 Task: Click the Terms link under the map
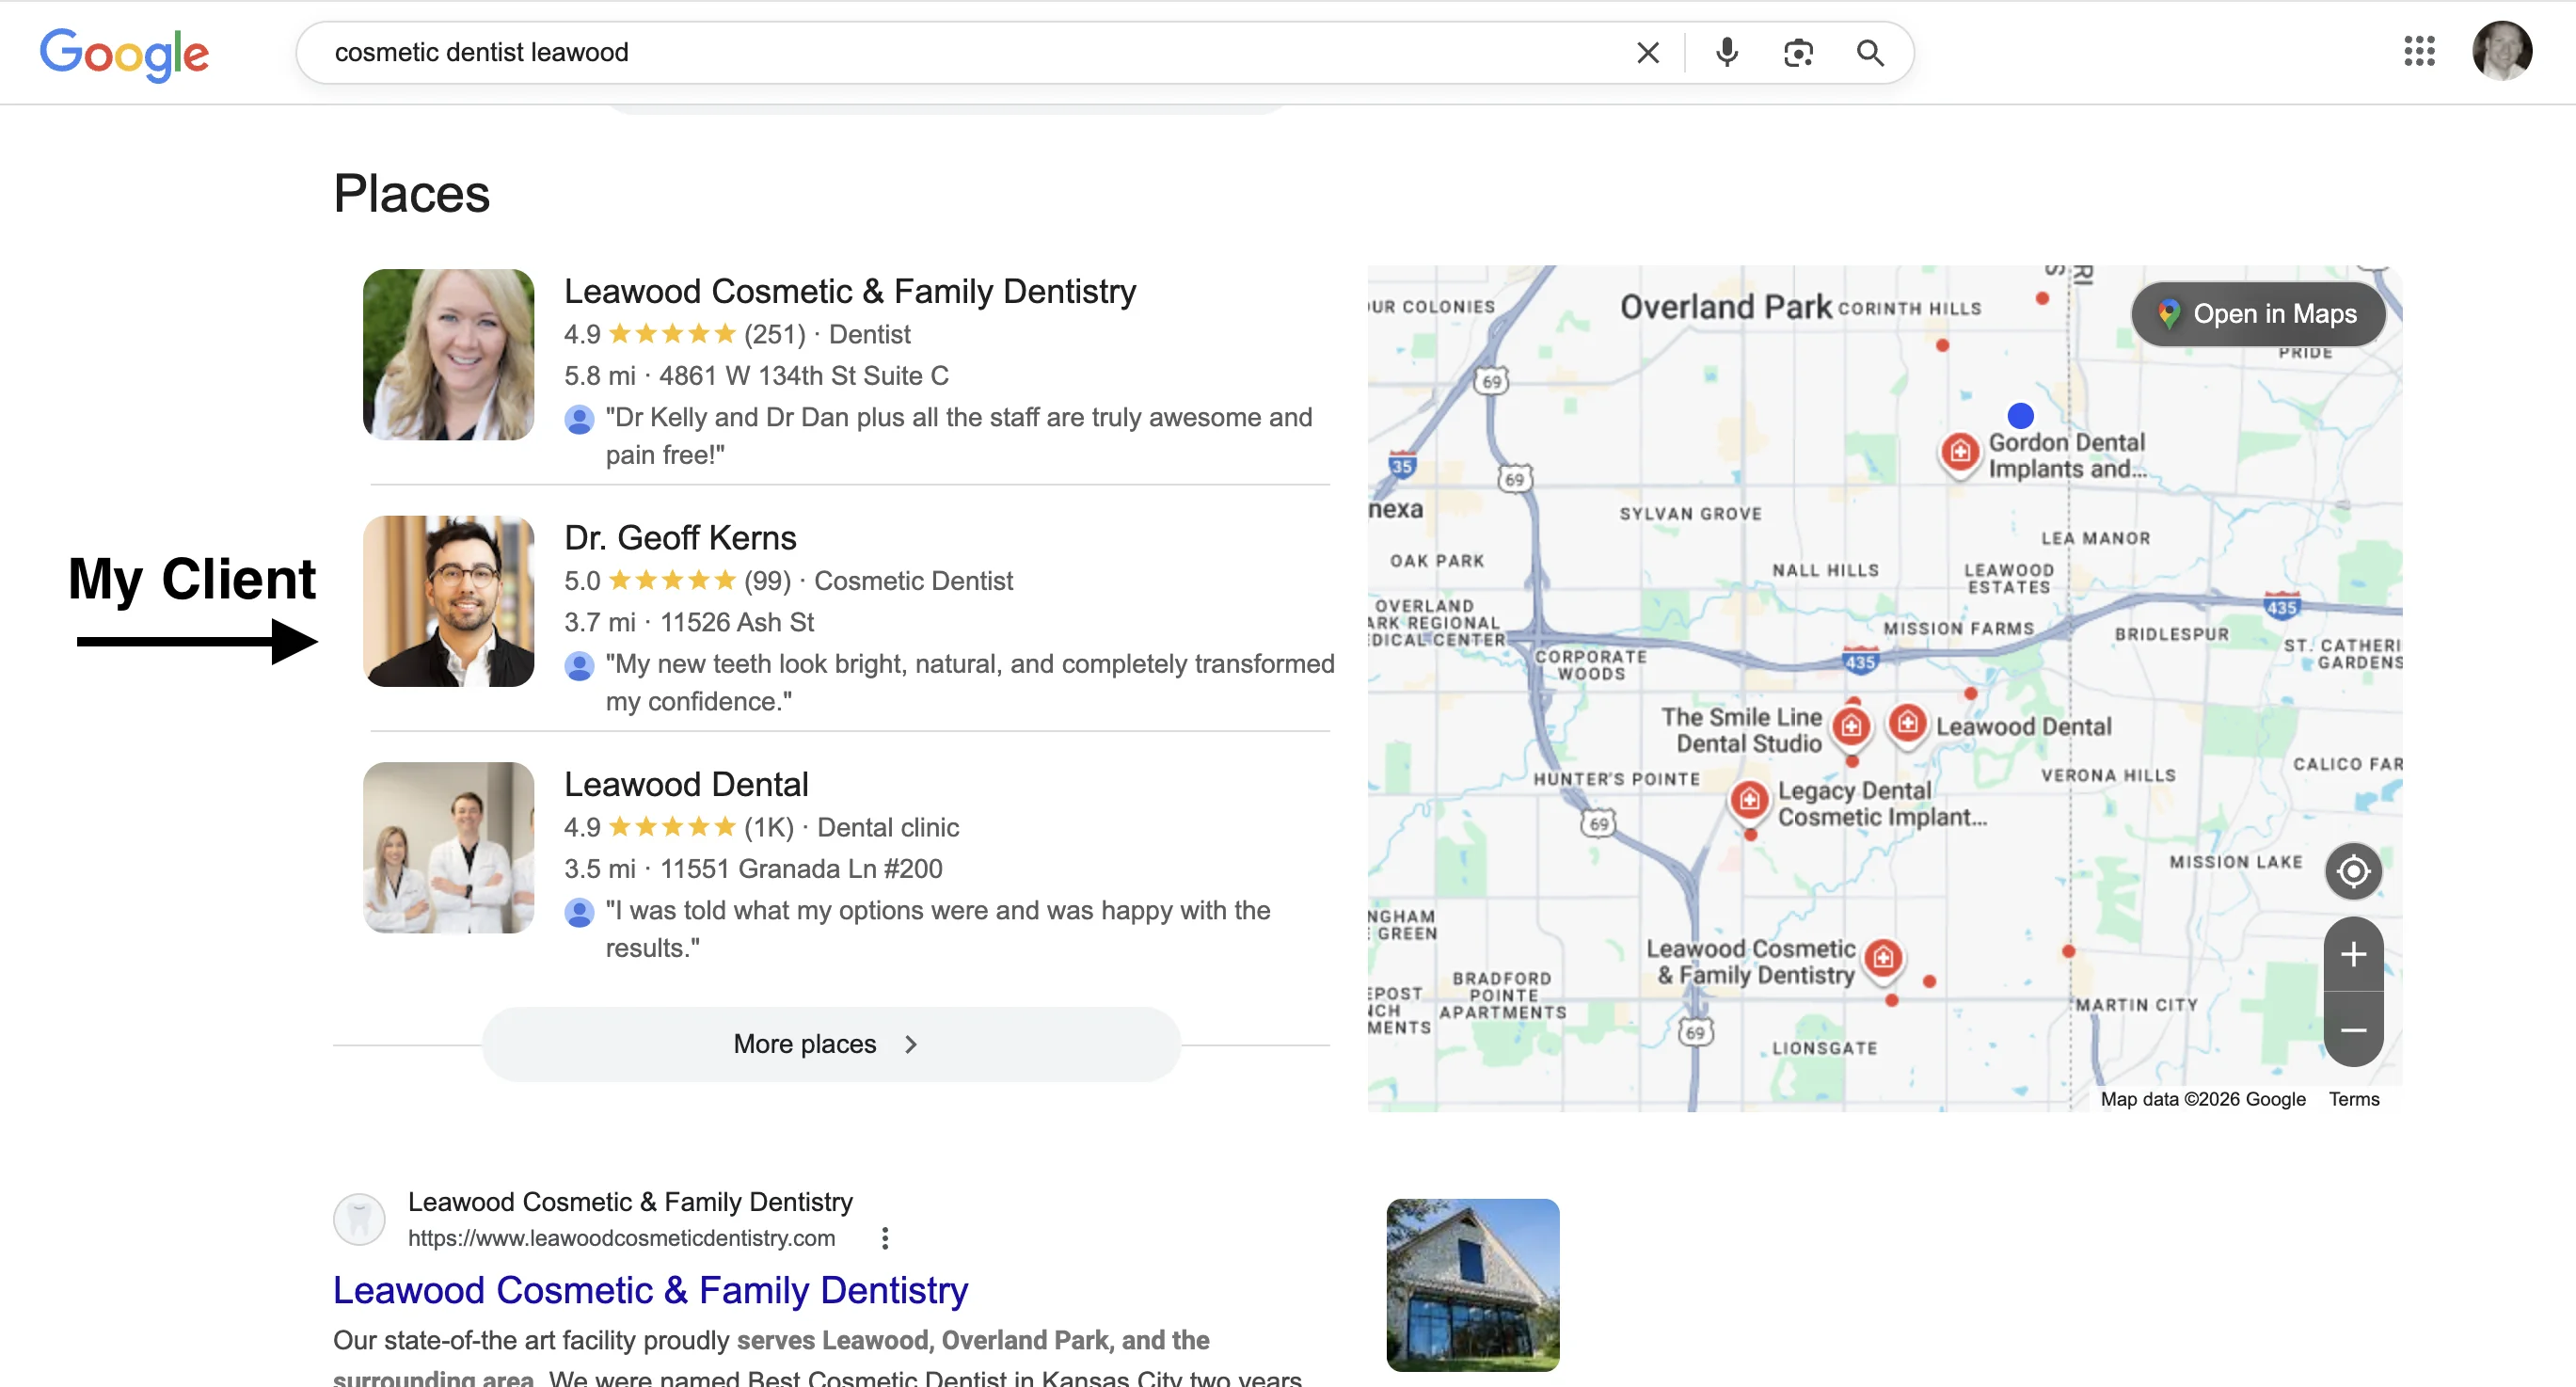click(2354, 1099)
